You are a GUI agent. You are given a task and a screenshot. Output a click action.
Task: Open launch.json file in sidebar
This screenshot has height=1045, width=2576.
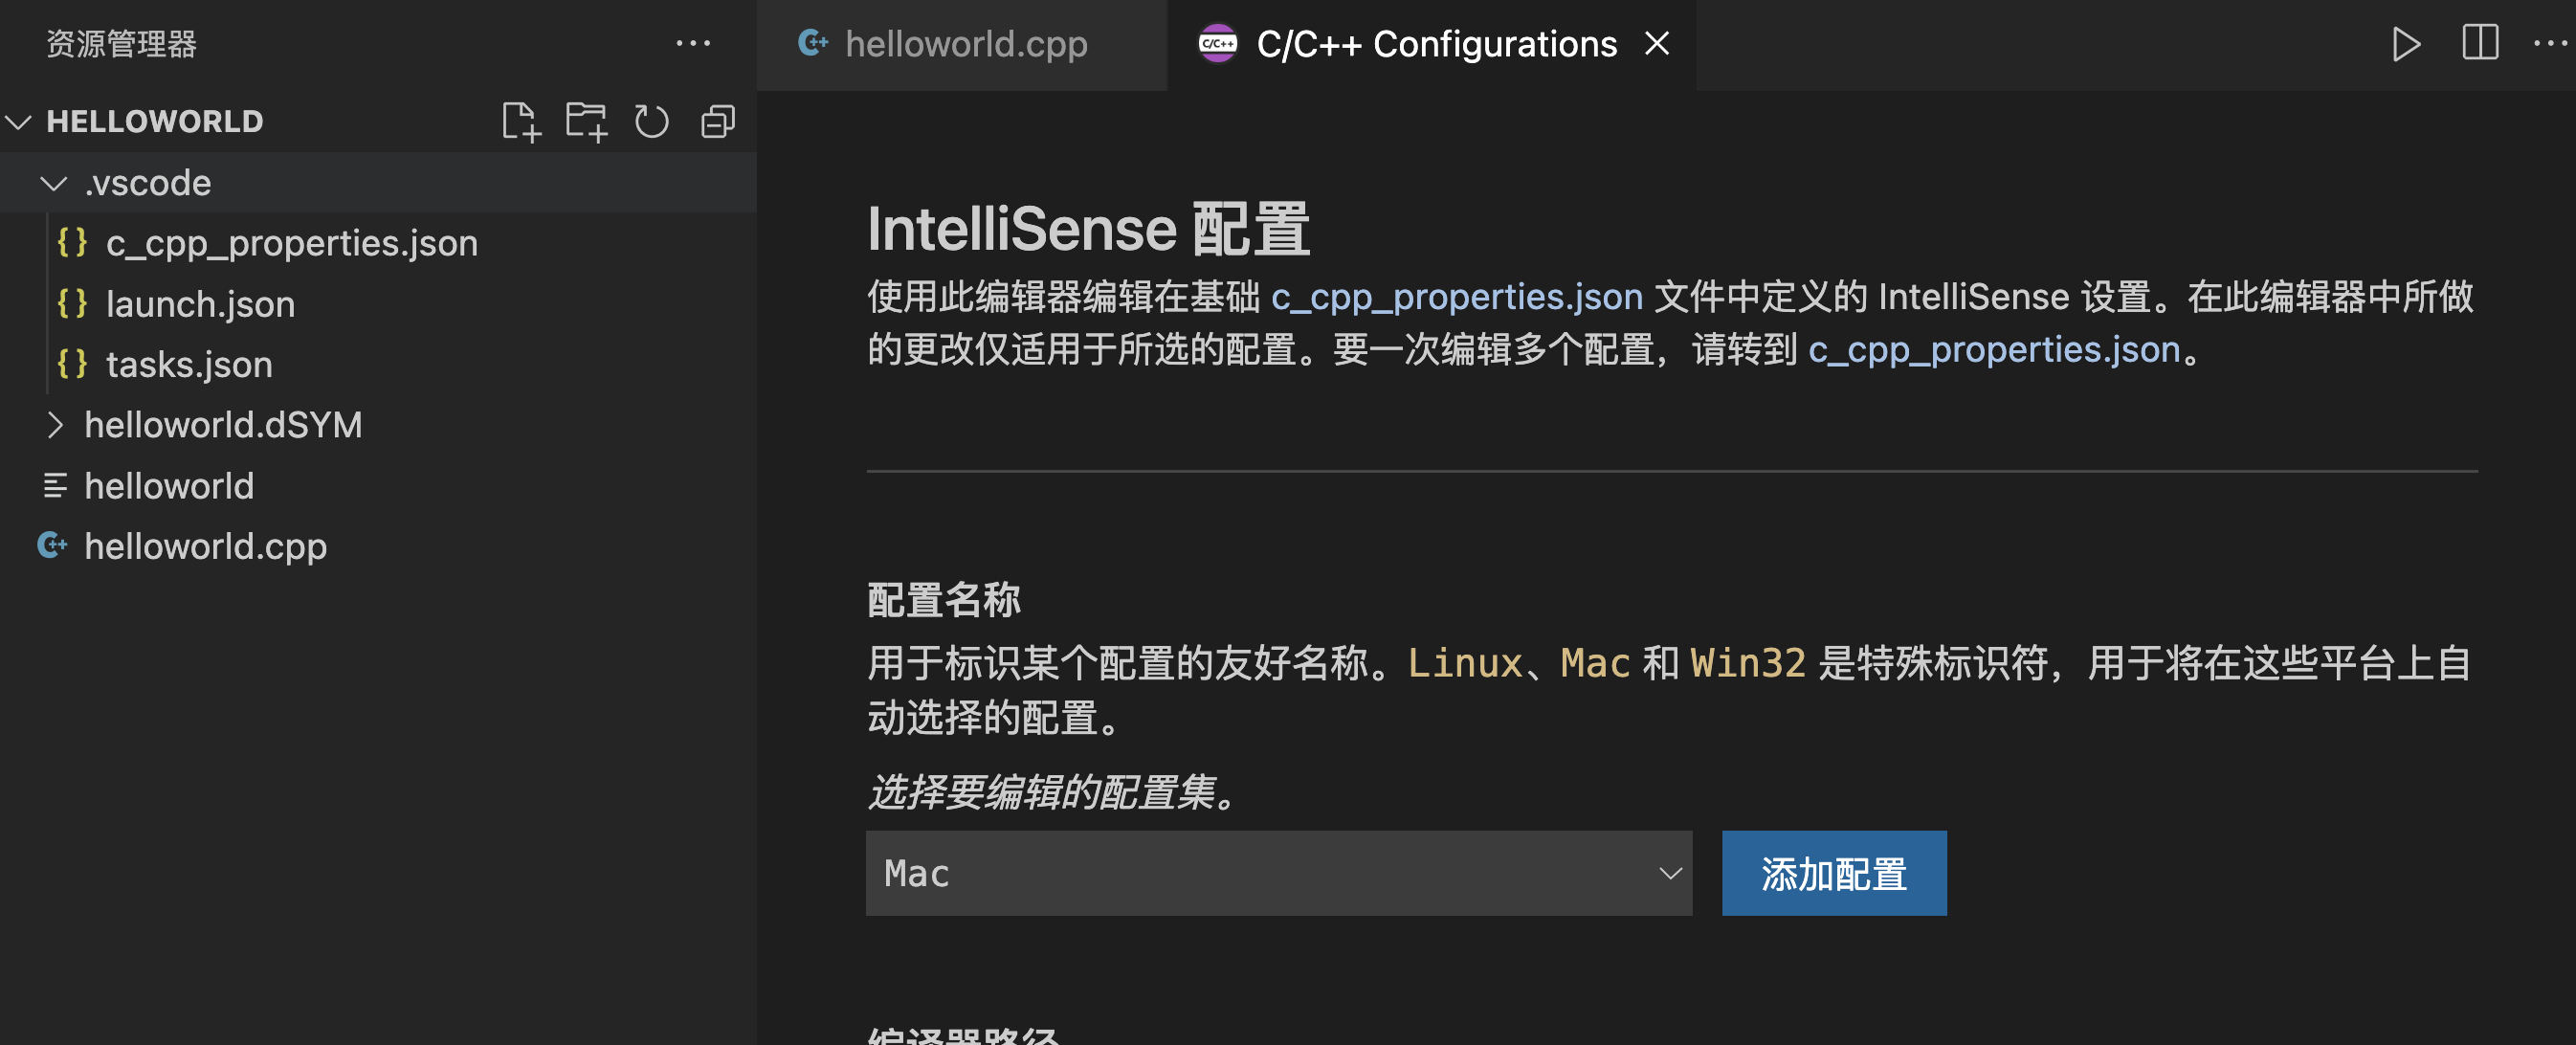pos(197,302)
